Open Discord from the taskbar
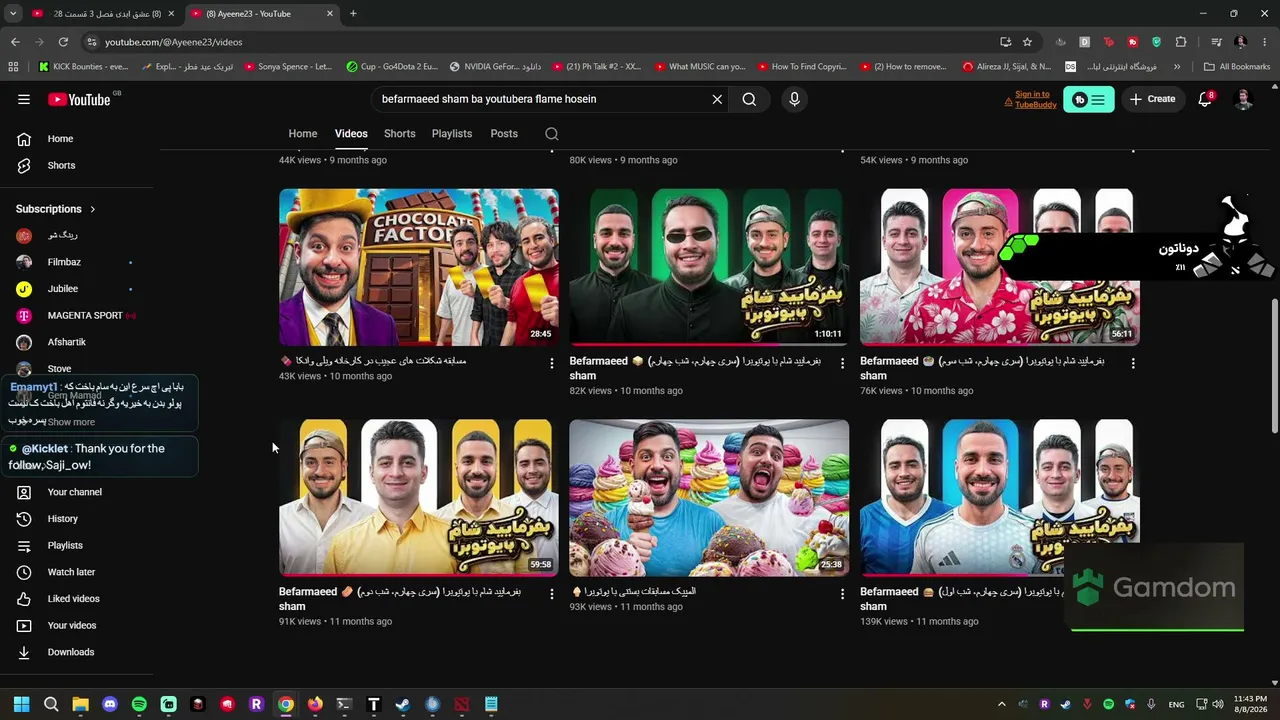This screenshot has width=1280, height=720. click(x=110, y=704)
